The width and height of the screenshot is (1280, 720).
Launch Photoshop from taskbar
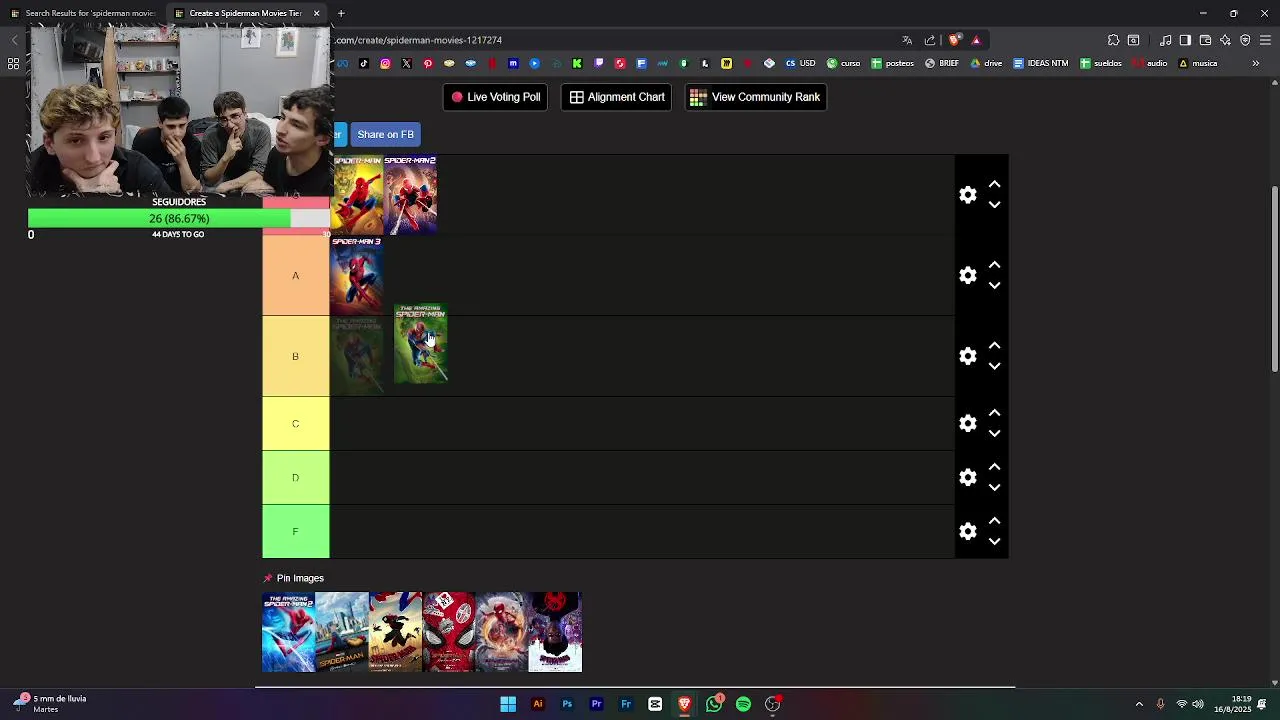(567, 704)
